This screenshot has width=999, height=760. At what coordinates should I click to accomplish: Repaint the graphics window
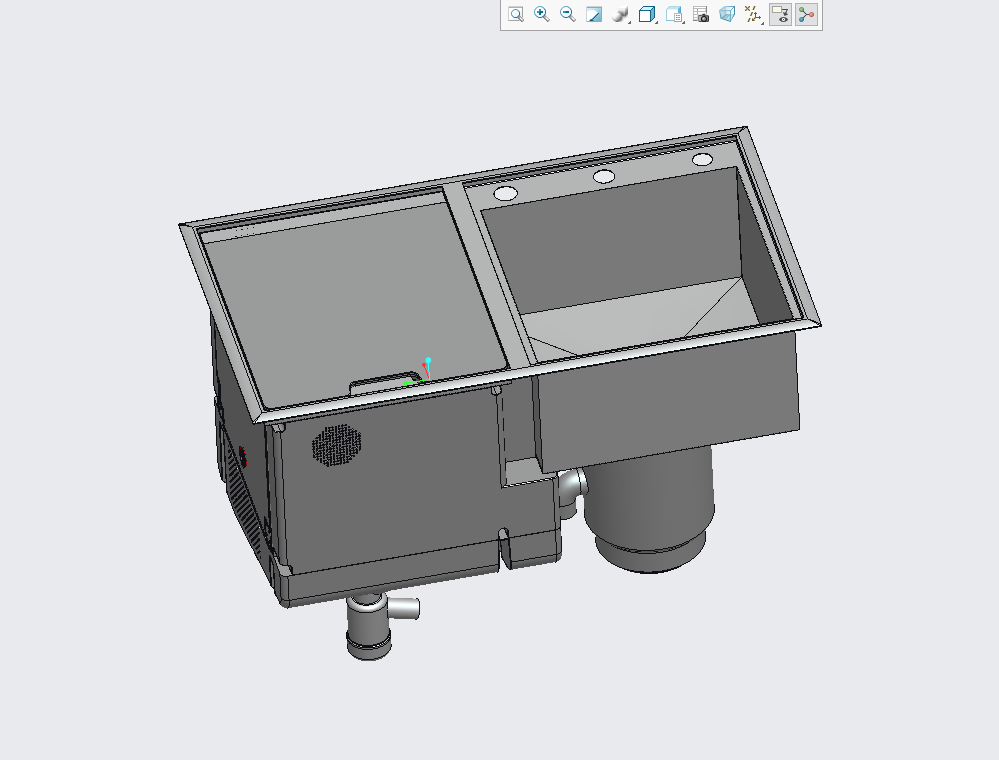(x=594, y=15)
